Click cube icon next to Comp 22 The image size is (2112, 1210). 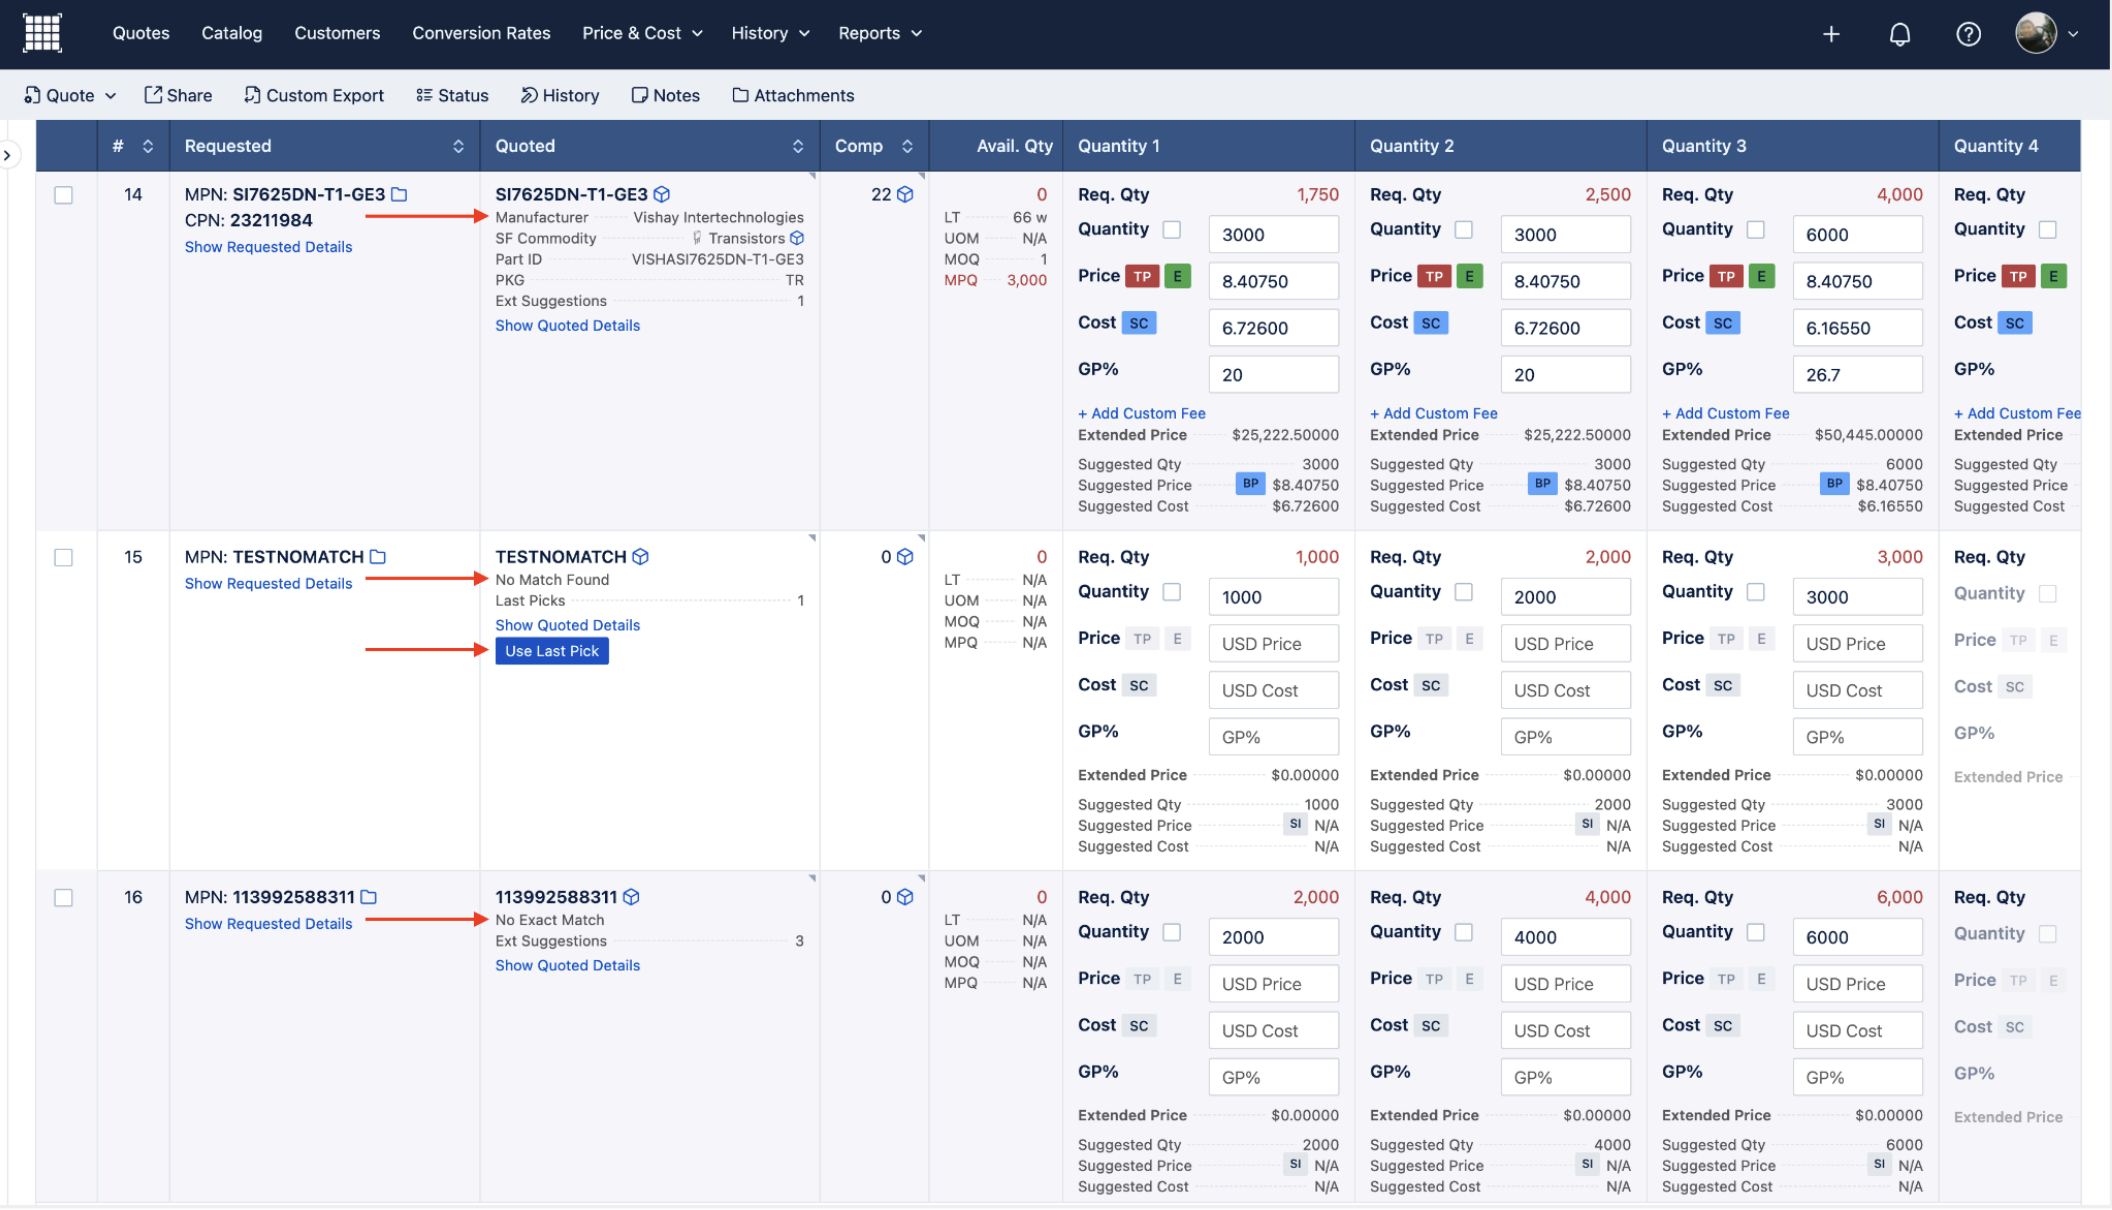(905, 194)
